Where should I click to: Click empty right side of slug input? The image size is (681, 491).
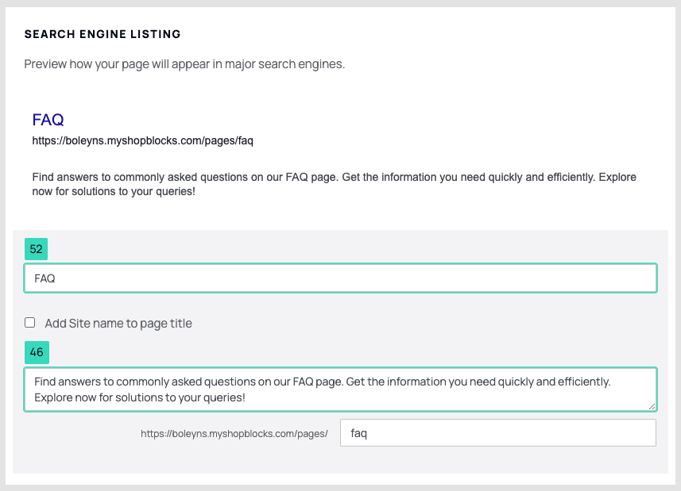pos(512,433)
